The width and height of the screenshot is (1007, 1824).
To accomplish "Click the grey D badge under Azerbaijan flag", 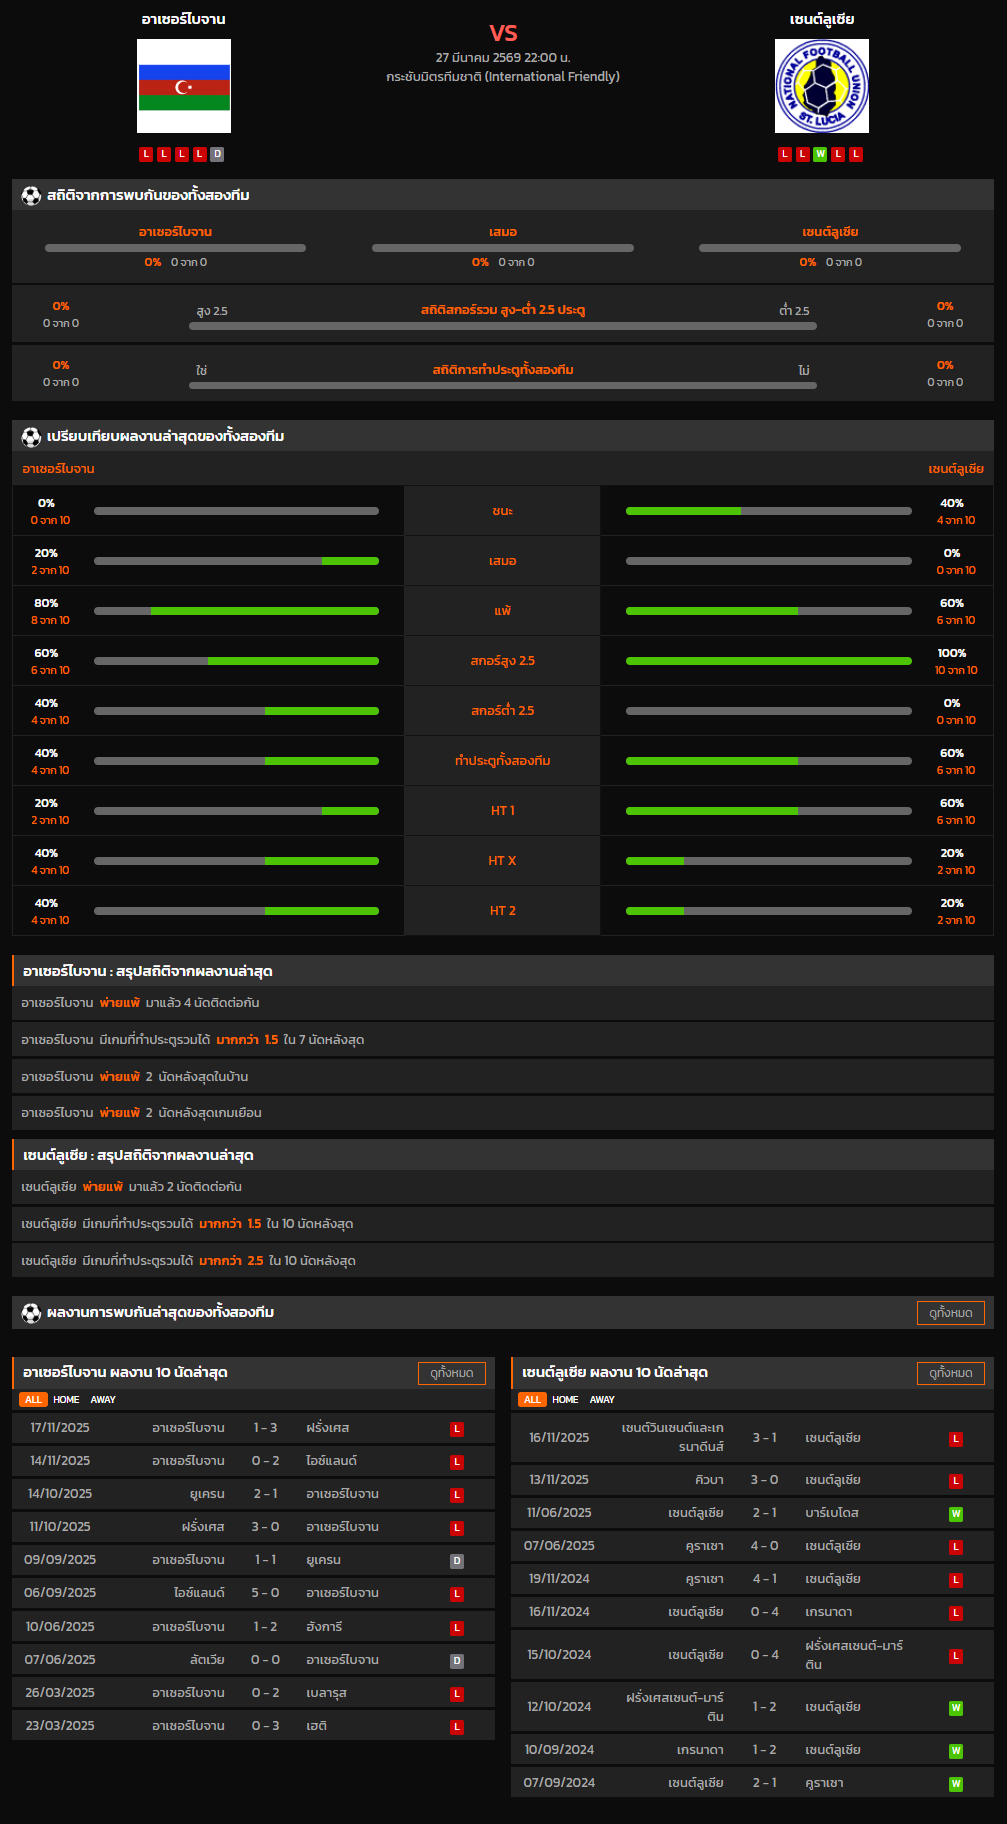I will 217,154.
